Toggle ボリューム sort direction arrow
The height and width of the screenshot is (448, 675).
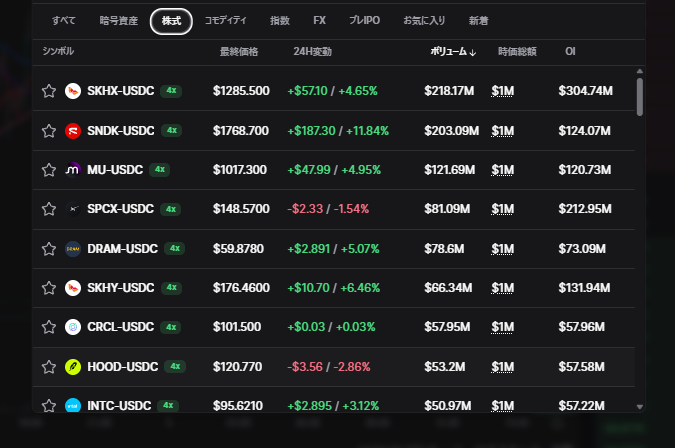[473, 53]
